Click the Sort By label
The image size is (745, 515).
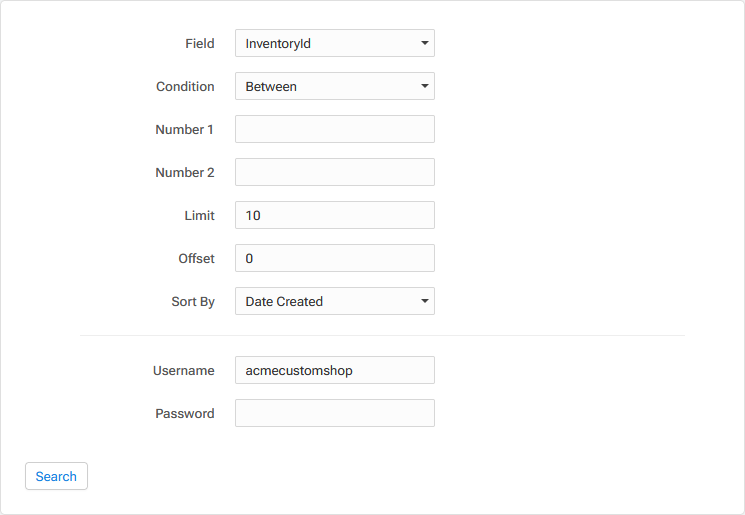193,302
